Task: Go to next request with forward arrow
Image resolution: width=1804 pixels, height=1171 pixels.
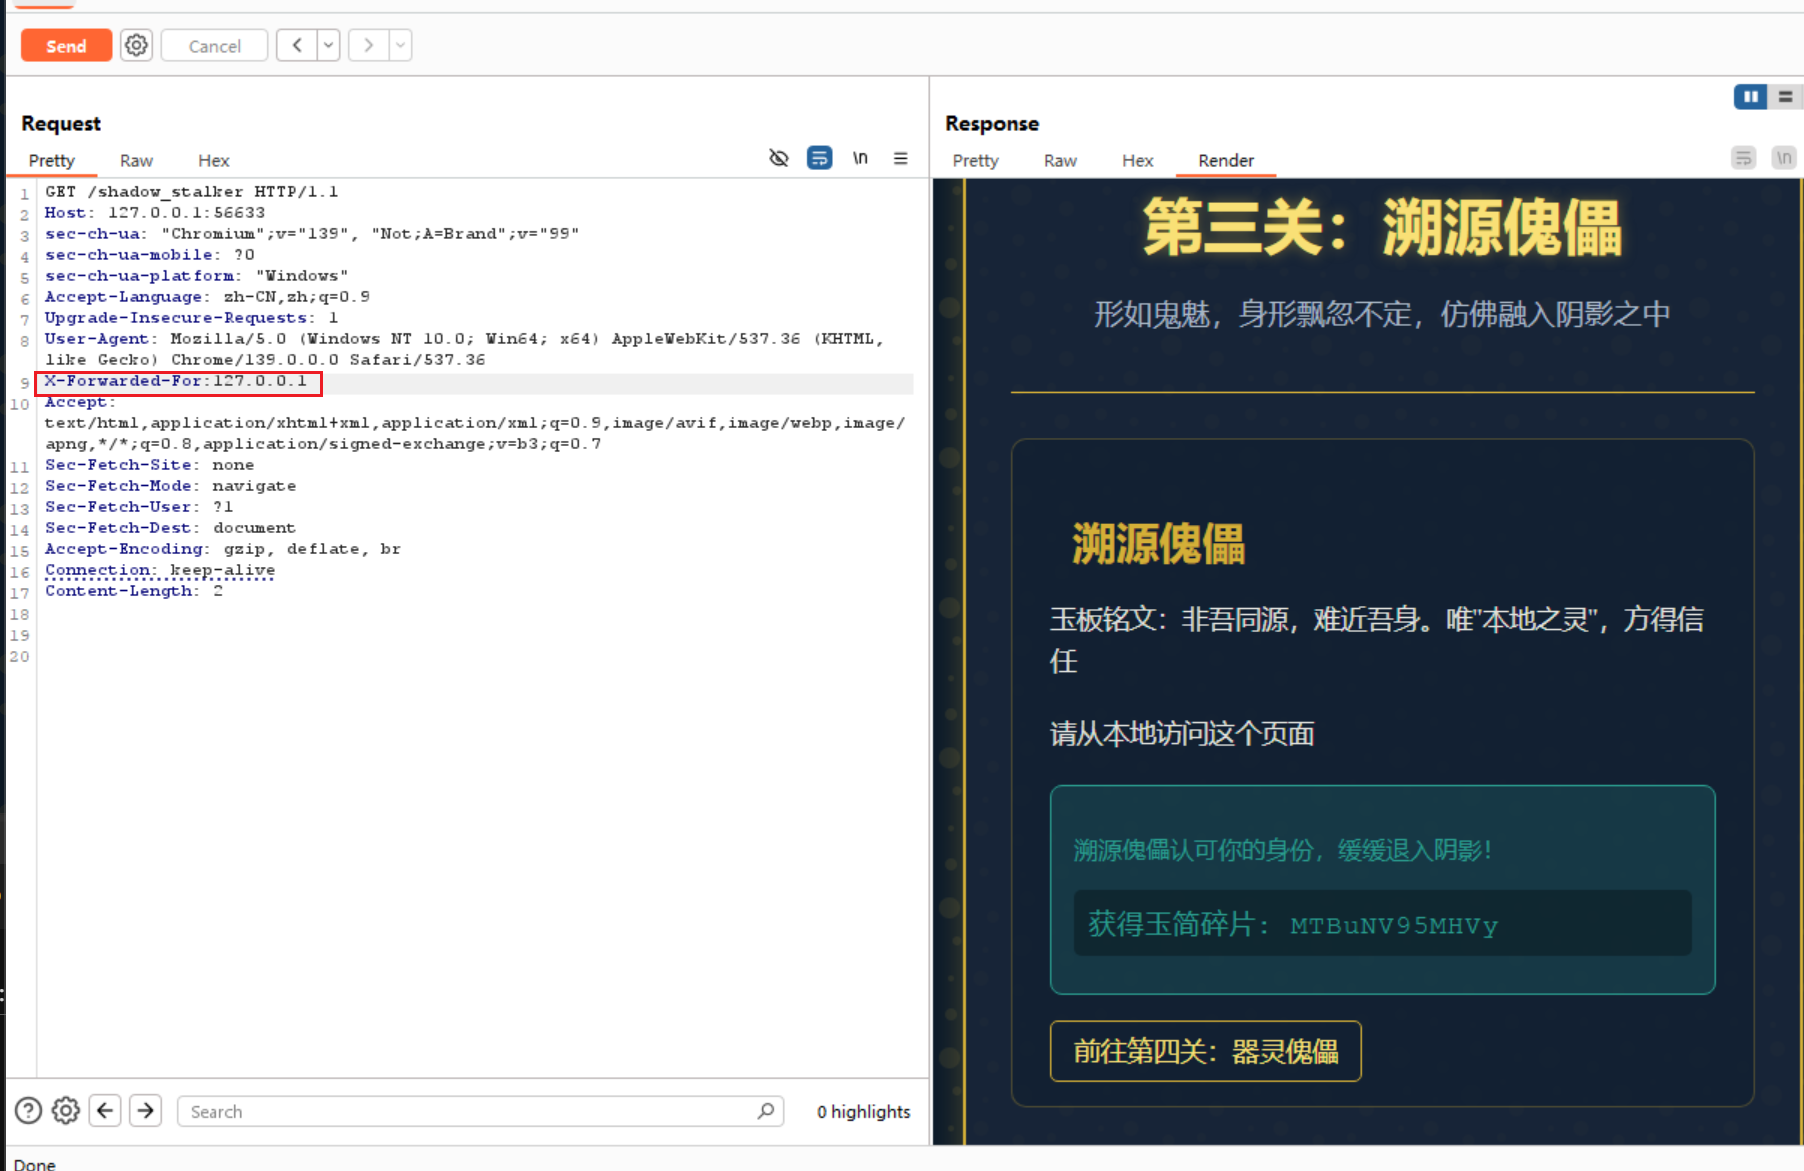Action: 368,45
